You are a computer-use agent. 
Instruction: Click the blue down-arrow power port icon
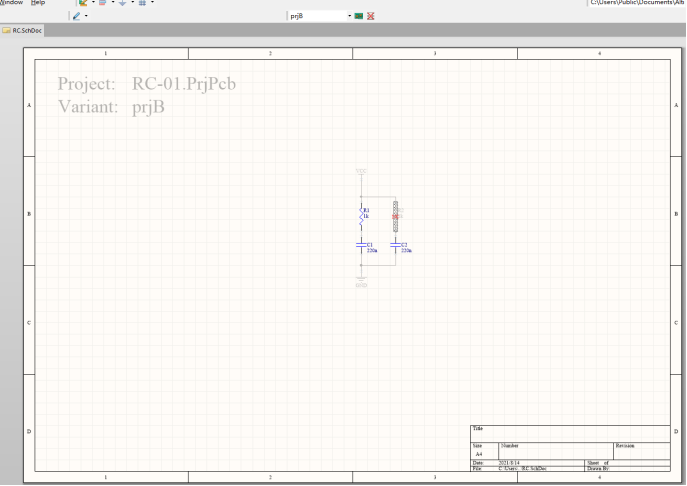tap(122, 3)
